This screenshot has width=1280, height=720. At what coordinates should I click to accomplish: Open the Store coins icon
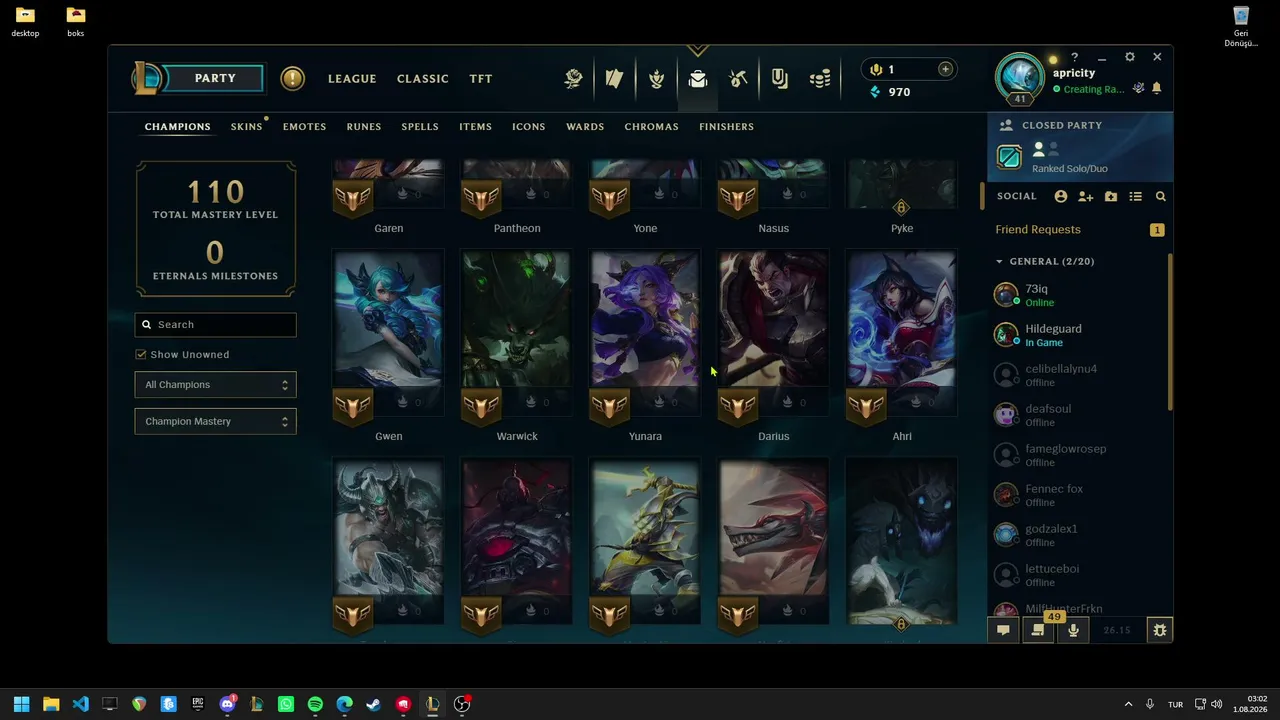pyautogui.click(x=820, y=79)
